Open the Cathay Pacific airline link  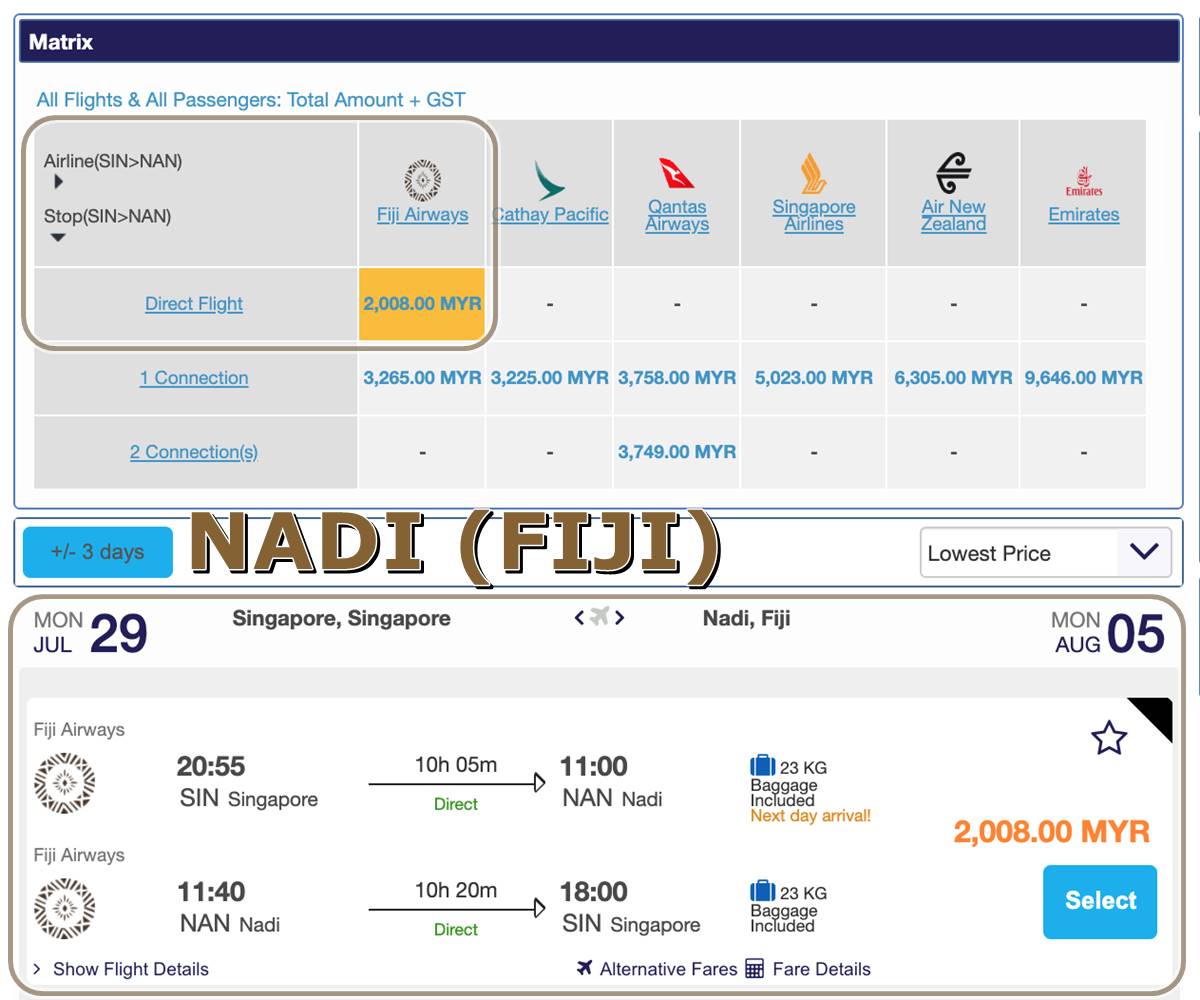pyautogui.click(x=550, y=214)
